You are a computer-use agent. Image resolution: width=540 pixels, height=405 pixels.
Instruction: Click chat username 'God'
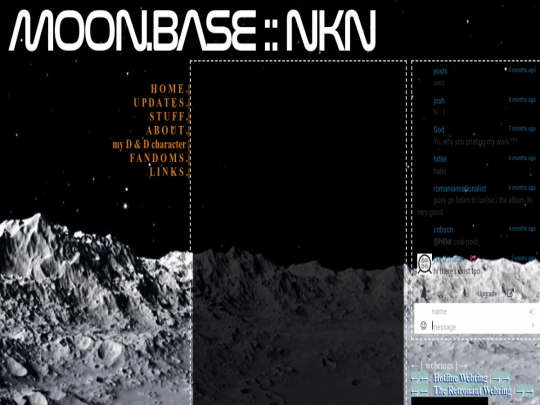(x=439, y=129)
